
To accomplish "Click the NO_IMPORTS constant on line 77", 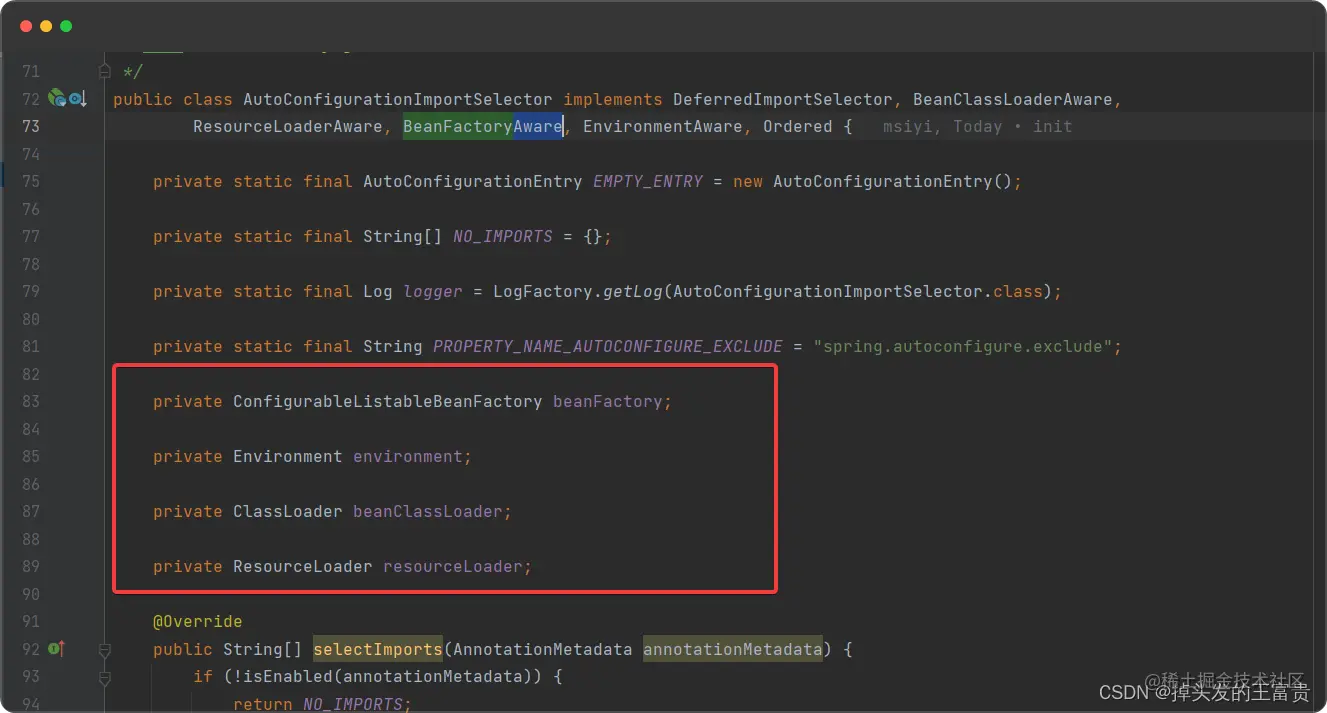I will (x=502, y=237).
